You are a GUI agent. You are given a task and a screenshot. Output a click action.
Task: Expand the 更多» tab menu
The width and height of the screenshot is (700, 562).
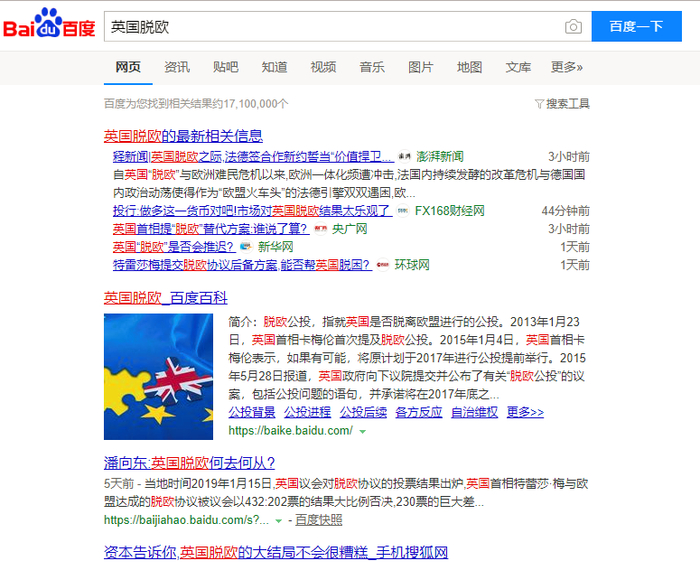[x=567, y=67]
